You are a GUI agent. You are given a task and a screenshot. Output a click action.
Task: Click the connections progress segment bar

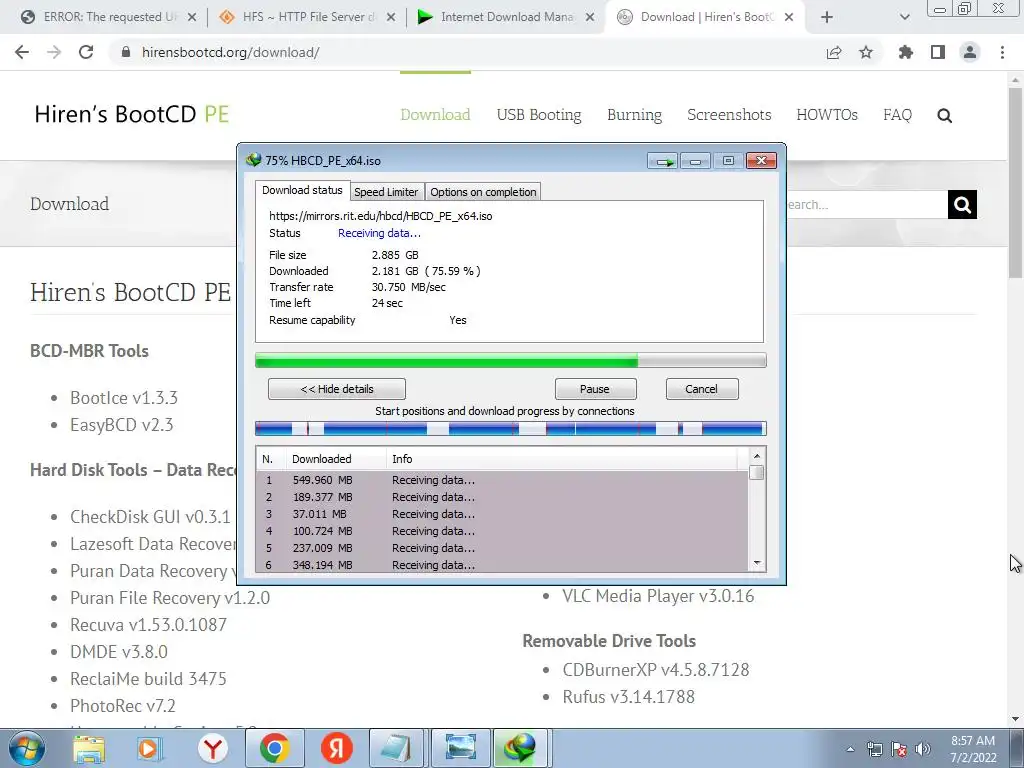point(510,429)
